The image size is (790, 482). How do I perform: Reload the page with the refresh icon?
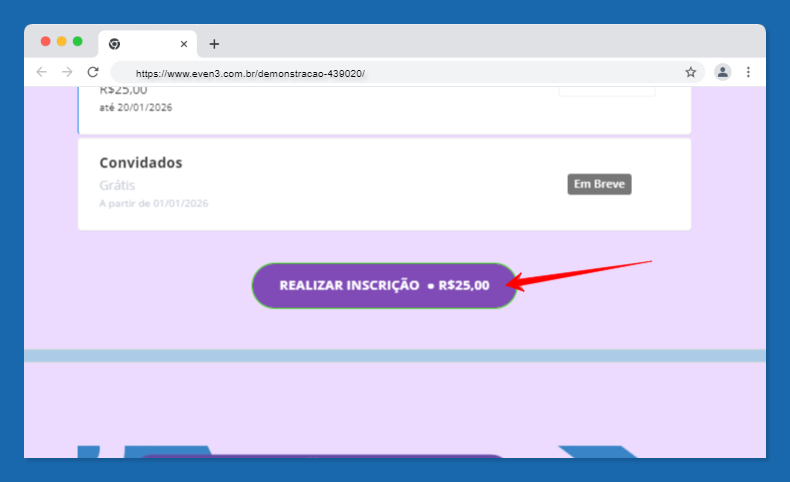click(x=93, y=72)
